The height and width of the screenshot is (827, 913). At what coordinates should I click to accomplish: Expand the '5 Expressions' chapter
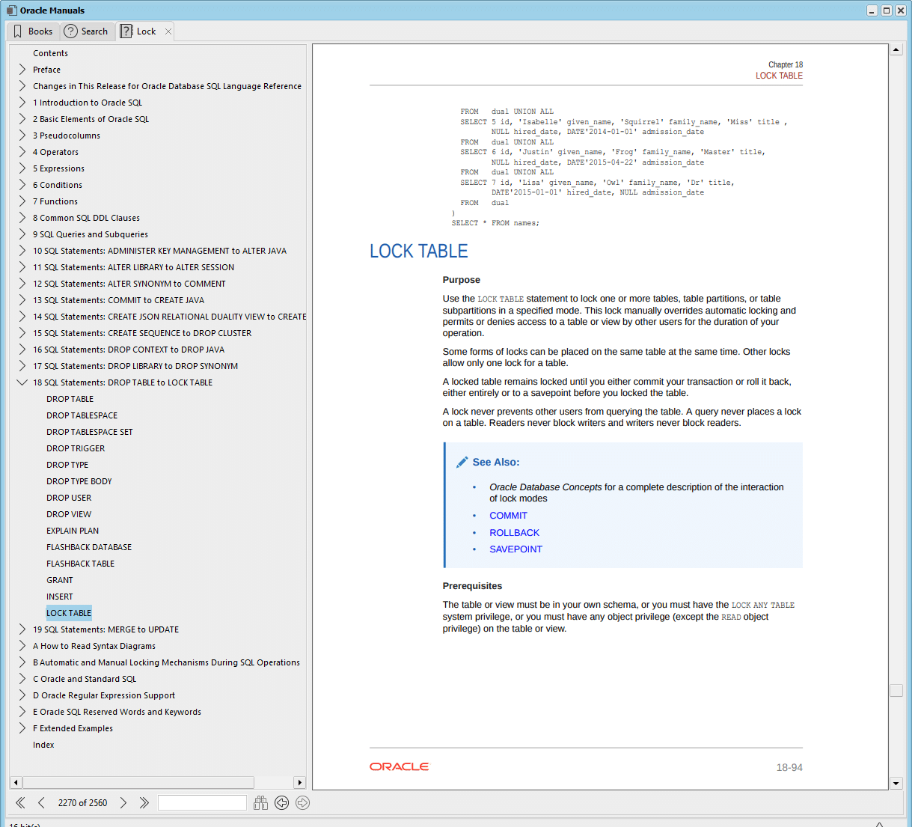pos(22,168)
